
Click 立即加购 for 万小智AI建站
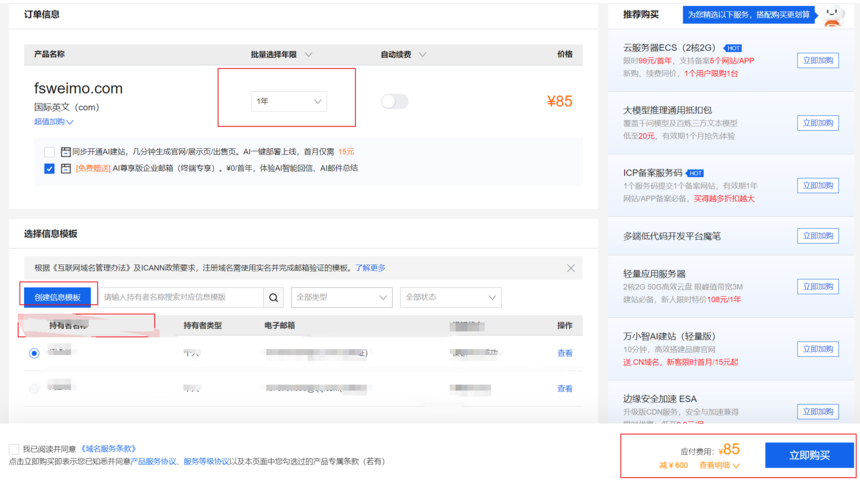(x=818, y=349)
